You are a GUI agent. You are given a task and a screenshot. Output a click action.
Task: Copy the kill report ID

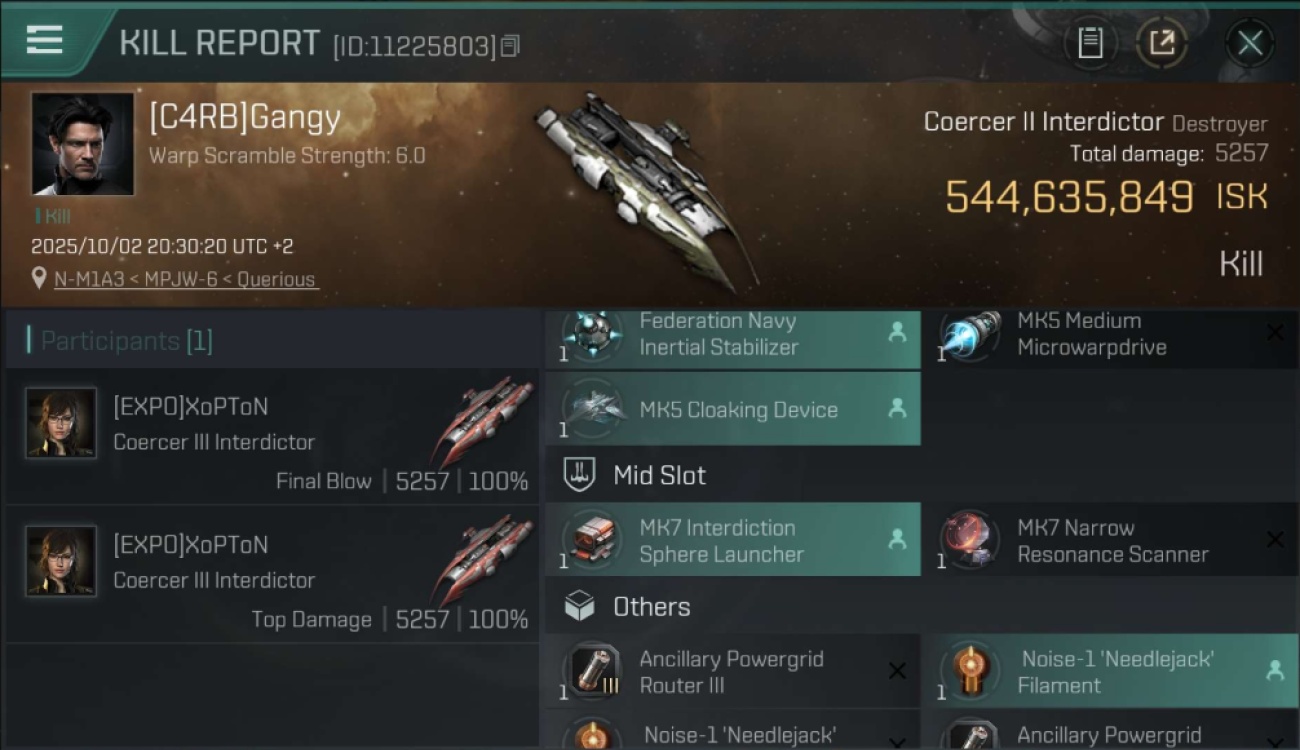coord(510,46)
